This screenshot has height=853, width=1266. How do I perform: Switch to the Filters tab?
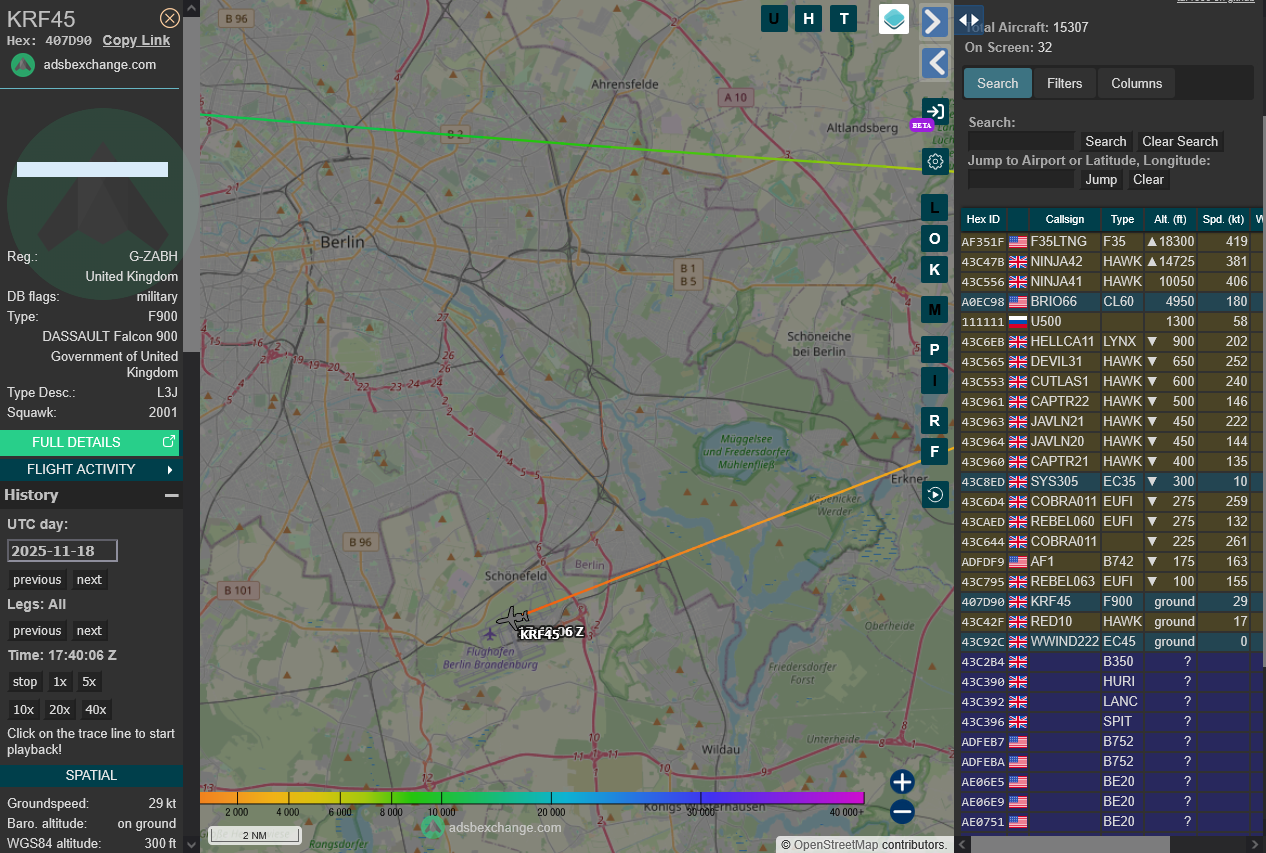tap(1064, 83)
